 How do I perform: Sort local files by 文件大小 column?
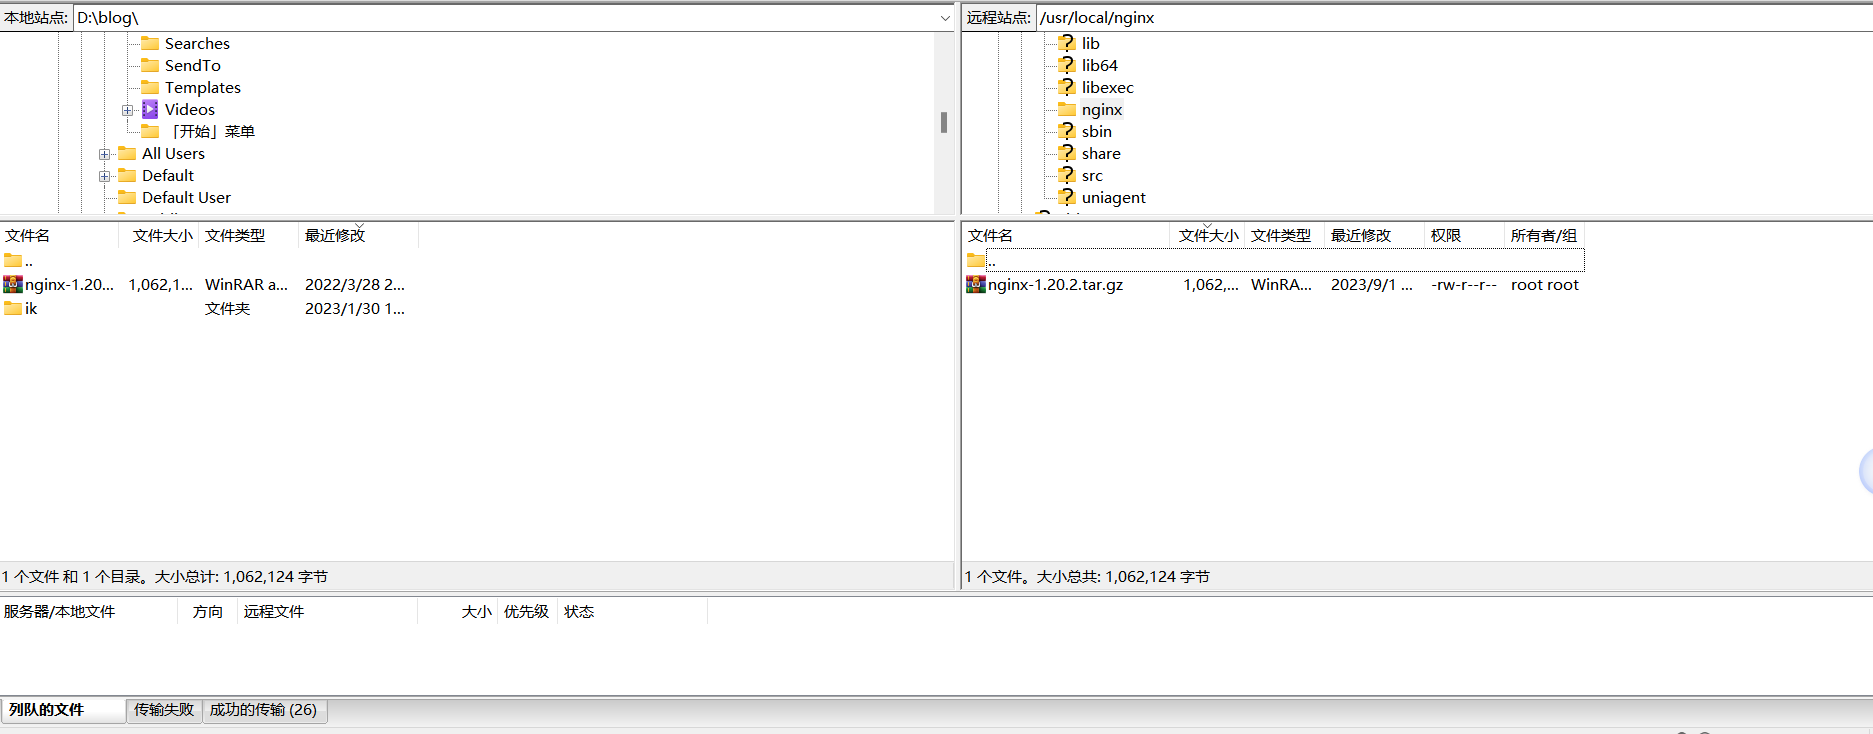pyautogui.click(x=159, y=236)
